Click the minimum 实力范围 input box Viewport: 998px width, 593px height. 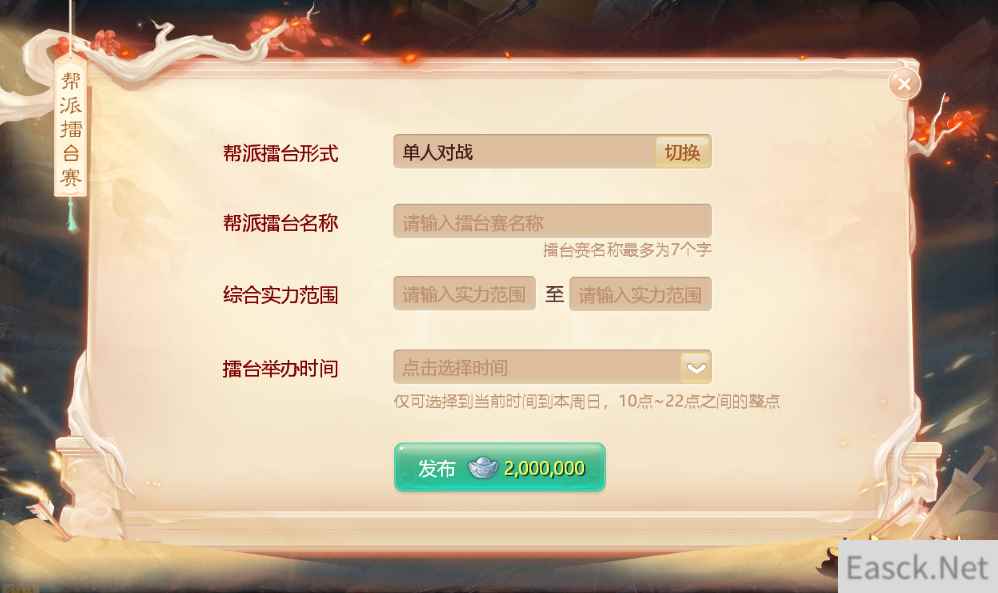pyautogui.click(x=465, y=294)
